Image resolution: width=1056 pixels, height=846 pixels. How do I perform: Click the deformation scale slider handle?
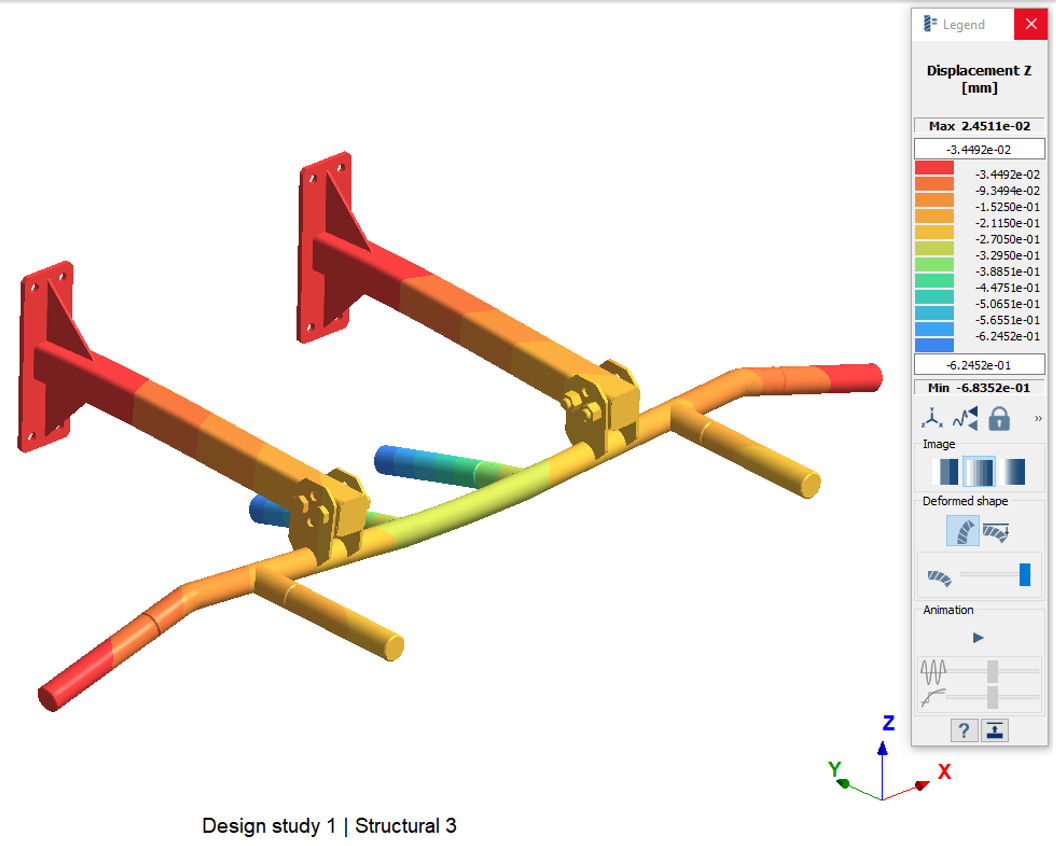[1024, 575]
